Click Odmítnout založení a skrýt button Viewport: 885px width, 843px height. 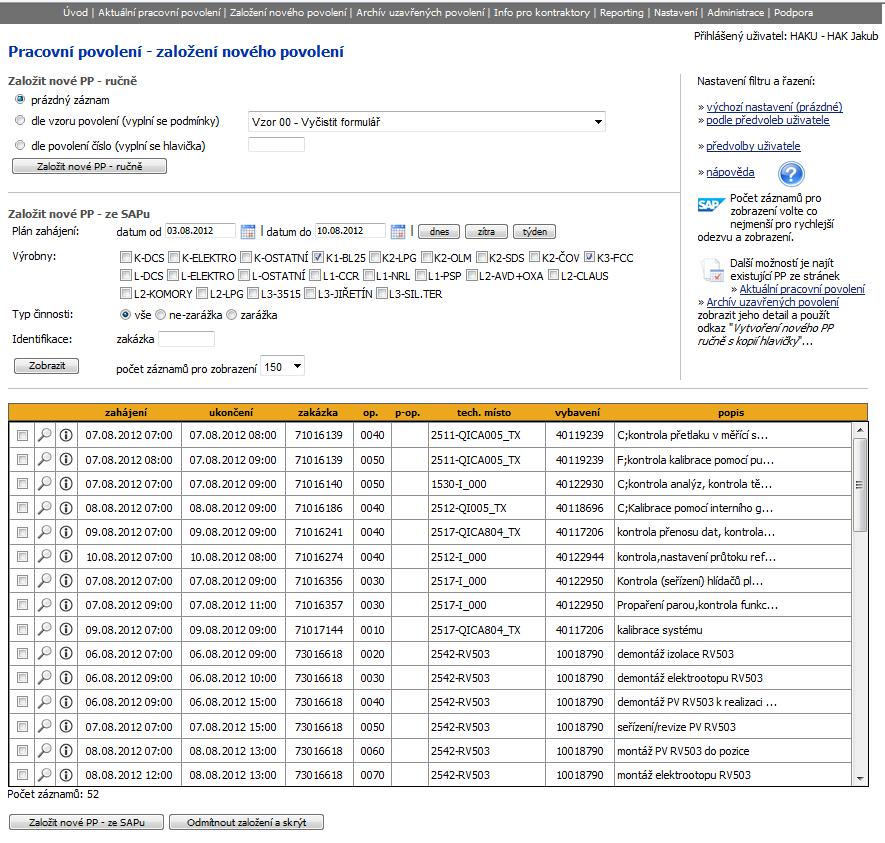246,822
